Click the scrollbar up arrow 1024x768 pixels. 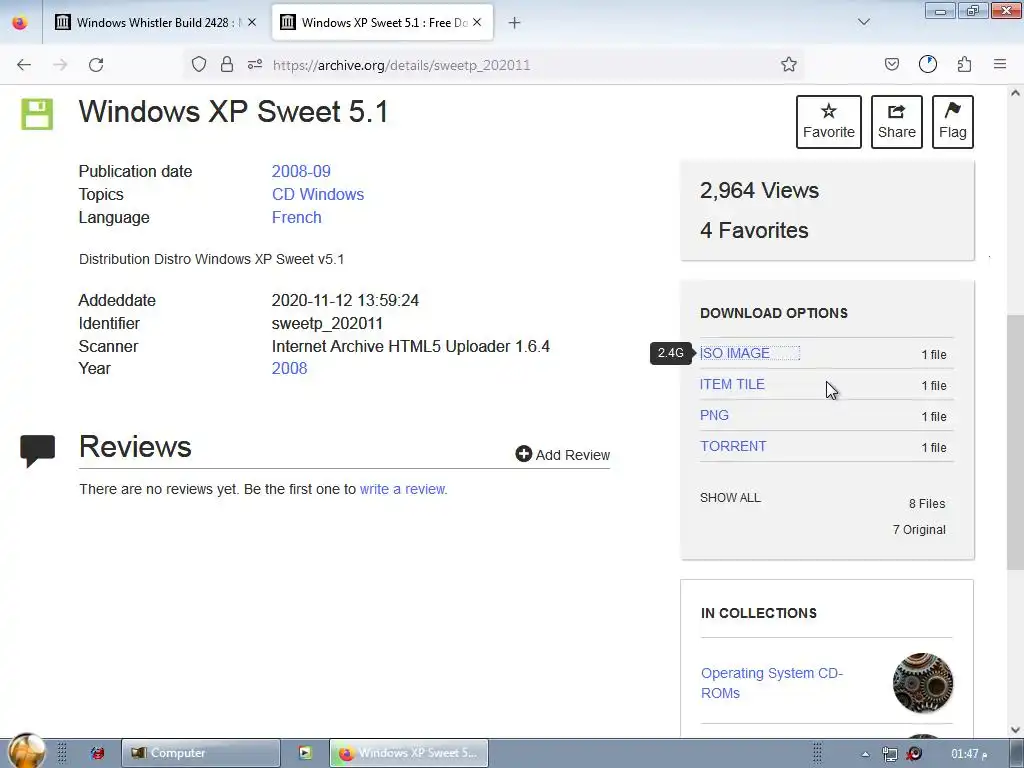(x=1015, y=93)
